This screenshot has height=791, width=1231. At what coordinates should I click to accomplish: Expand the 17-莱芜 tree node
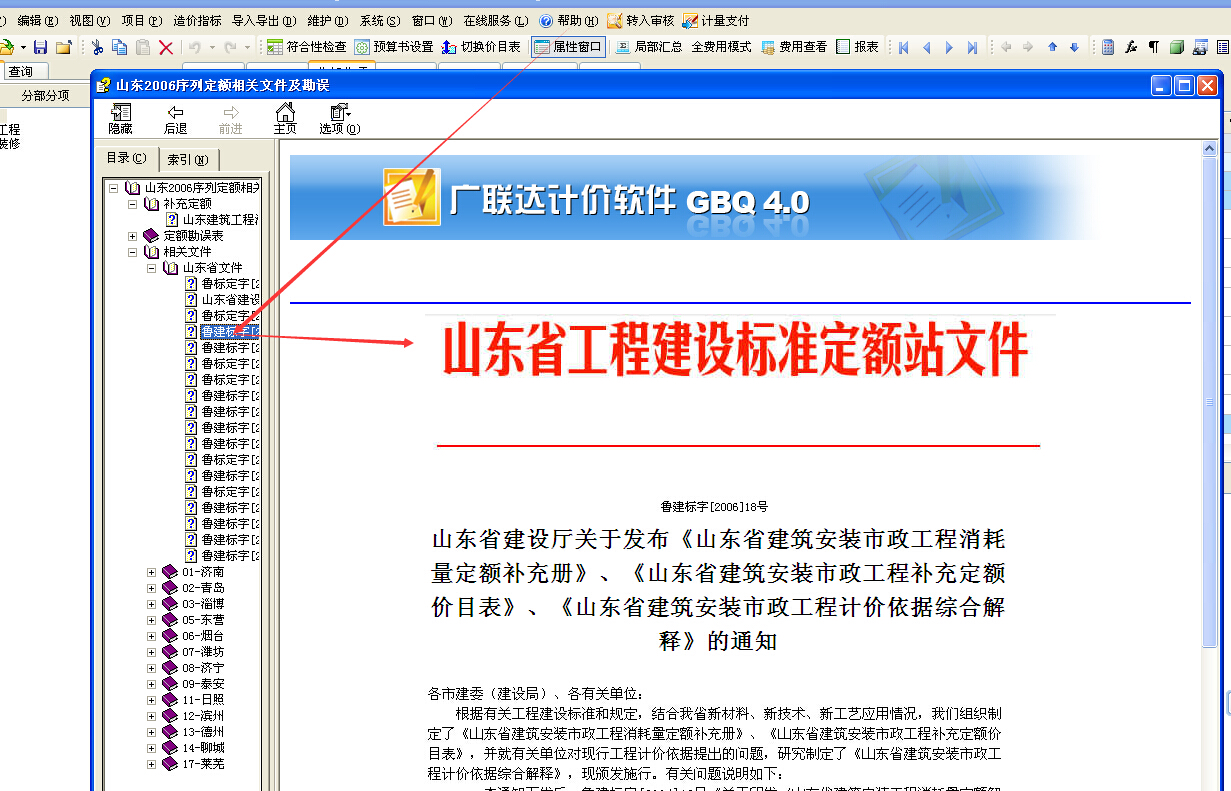(x=151, y=764)
